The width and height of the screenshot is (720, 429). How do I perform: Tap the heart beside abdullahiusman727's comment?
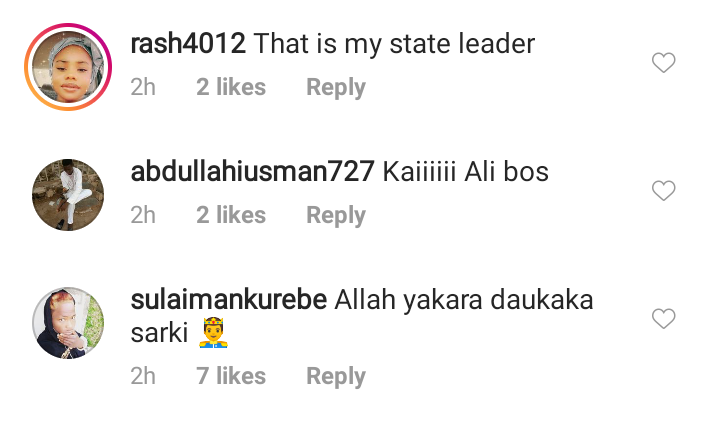(x=664, y=191)
